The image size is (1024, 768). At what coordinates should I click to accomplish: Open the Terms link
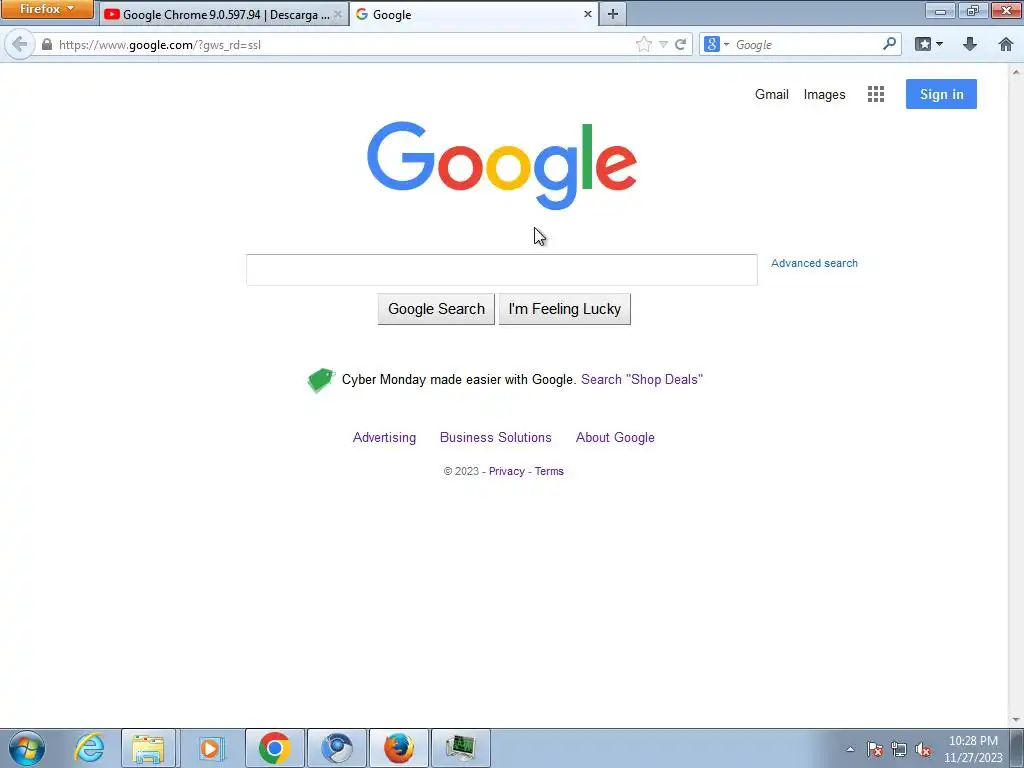coord(549,472)
